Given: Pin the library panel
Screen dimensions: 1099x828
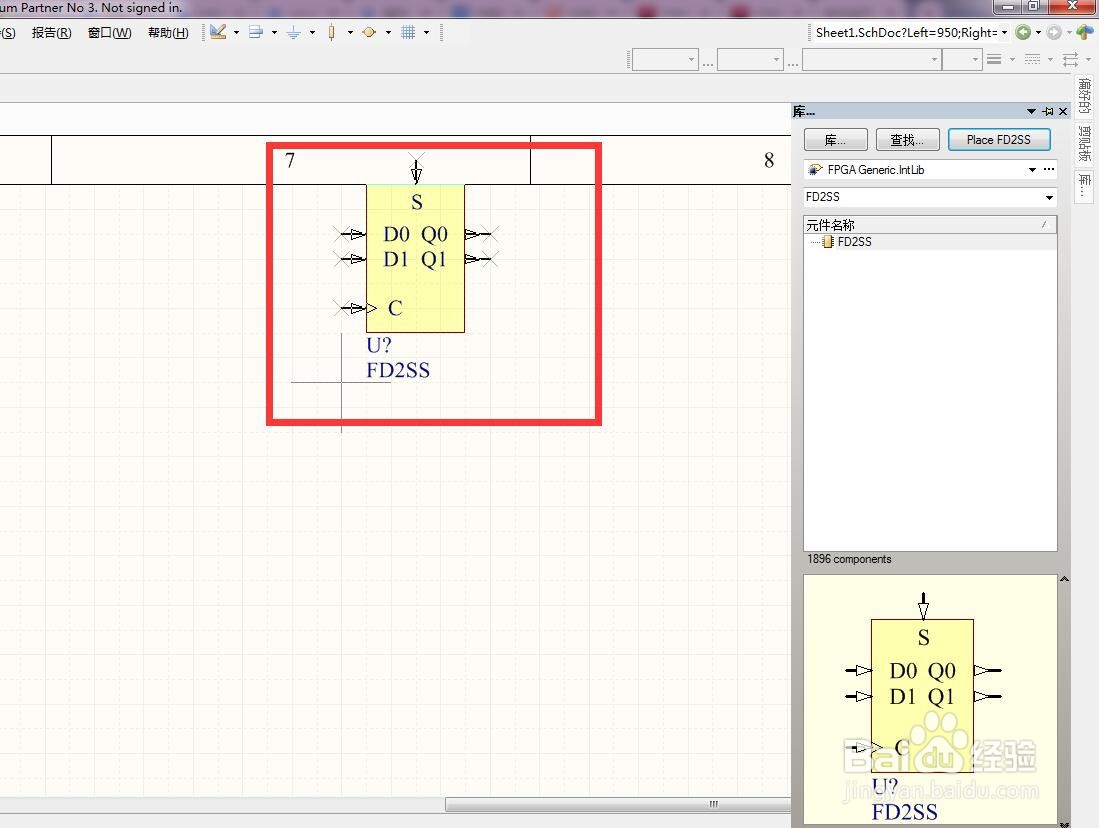Looking at the screenshot, I should point(1048,111).
